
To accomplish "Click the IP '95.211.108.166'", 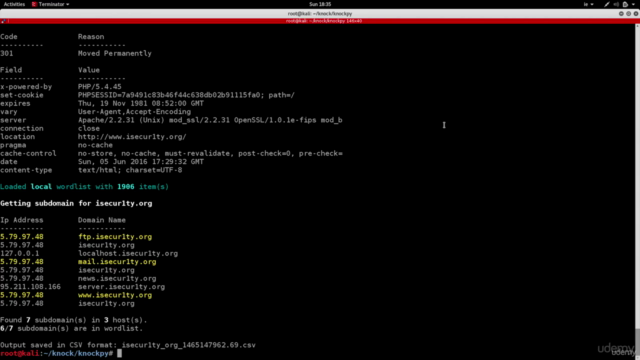I will pyautogui.click(x=30, y=287).
